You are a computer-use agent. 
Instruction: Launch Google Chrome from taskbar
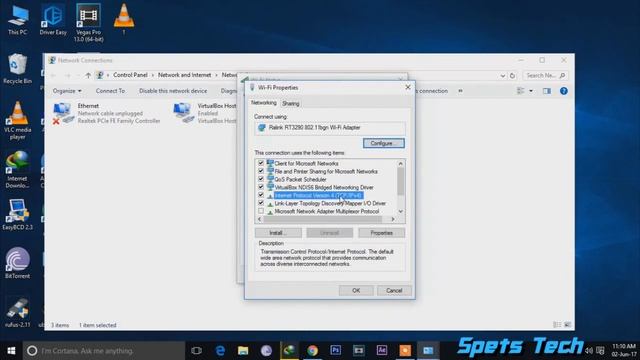[313, 351]
